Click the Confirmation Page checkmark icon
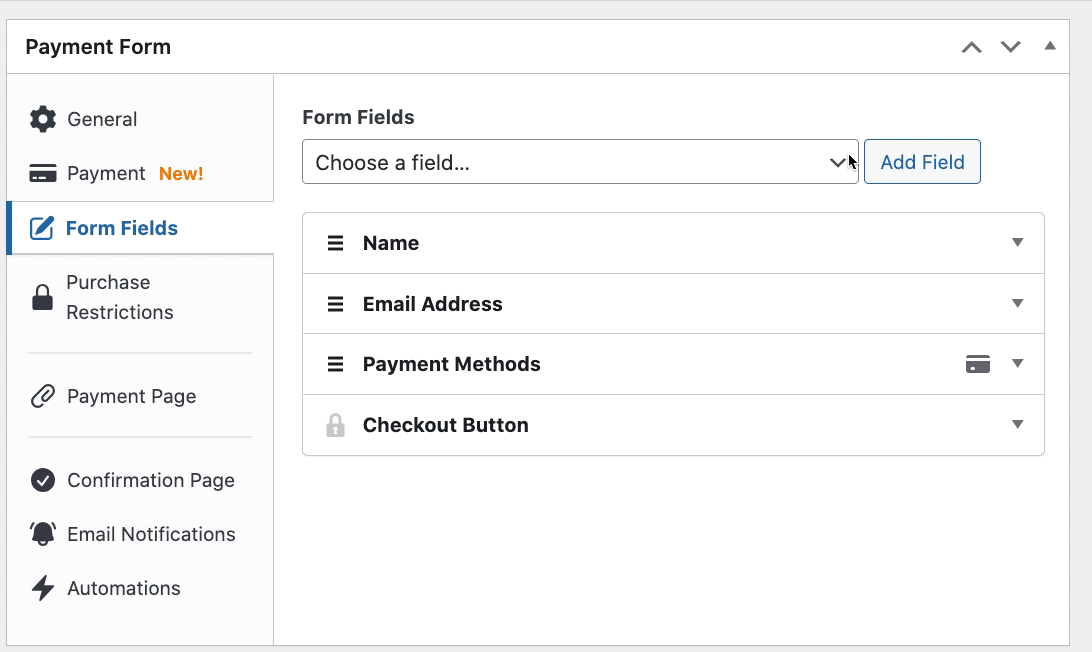The height and width of the screenshot is (652, 1092). [43, 480]
